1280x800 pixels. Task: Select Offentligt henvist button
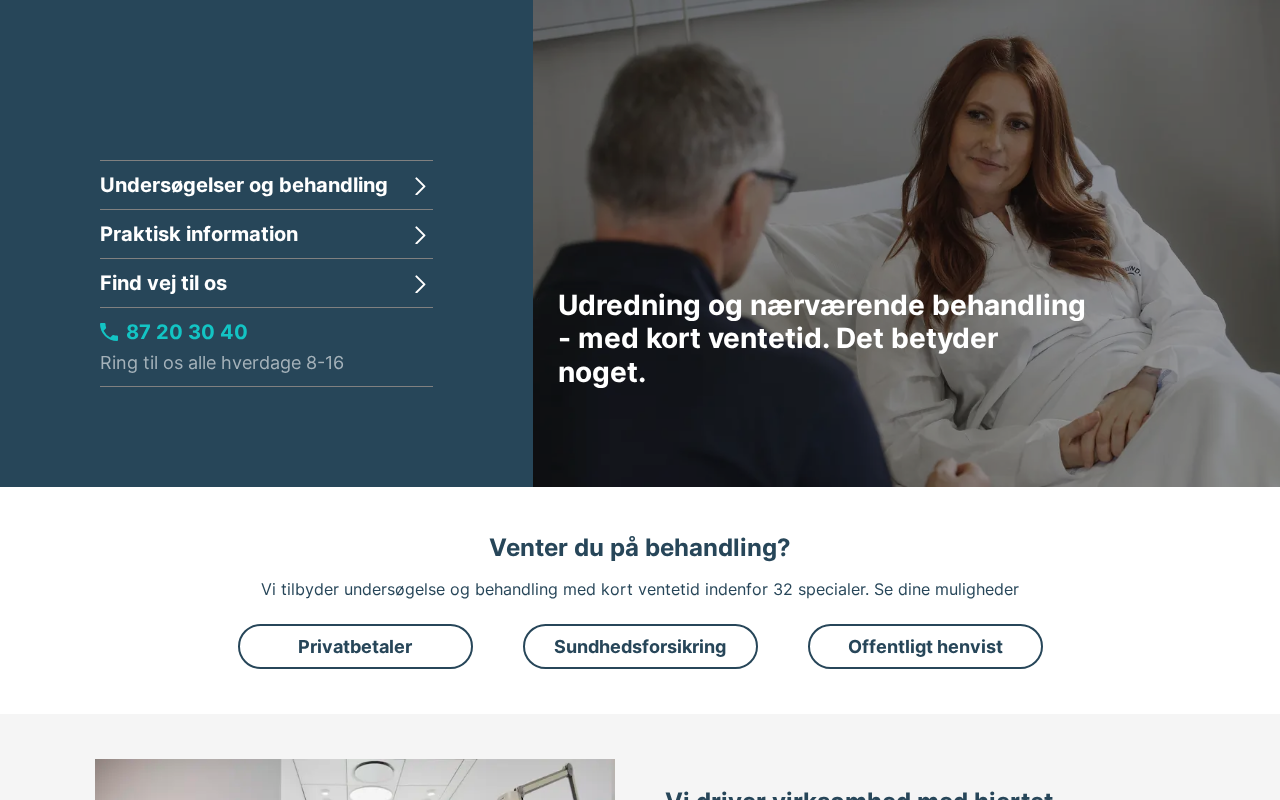pyautogui.click(x=925, y=647)
